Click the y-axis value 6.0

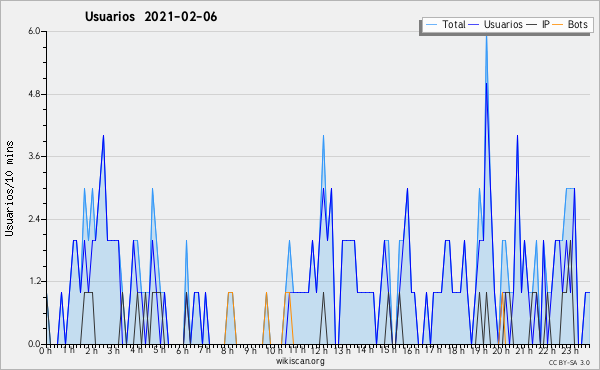pos(34,31)
